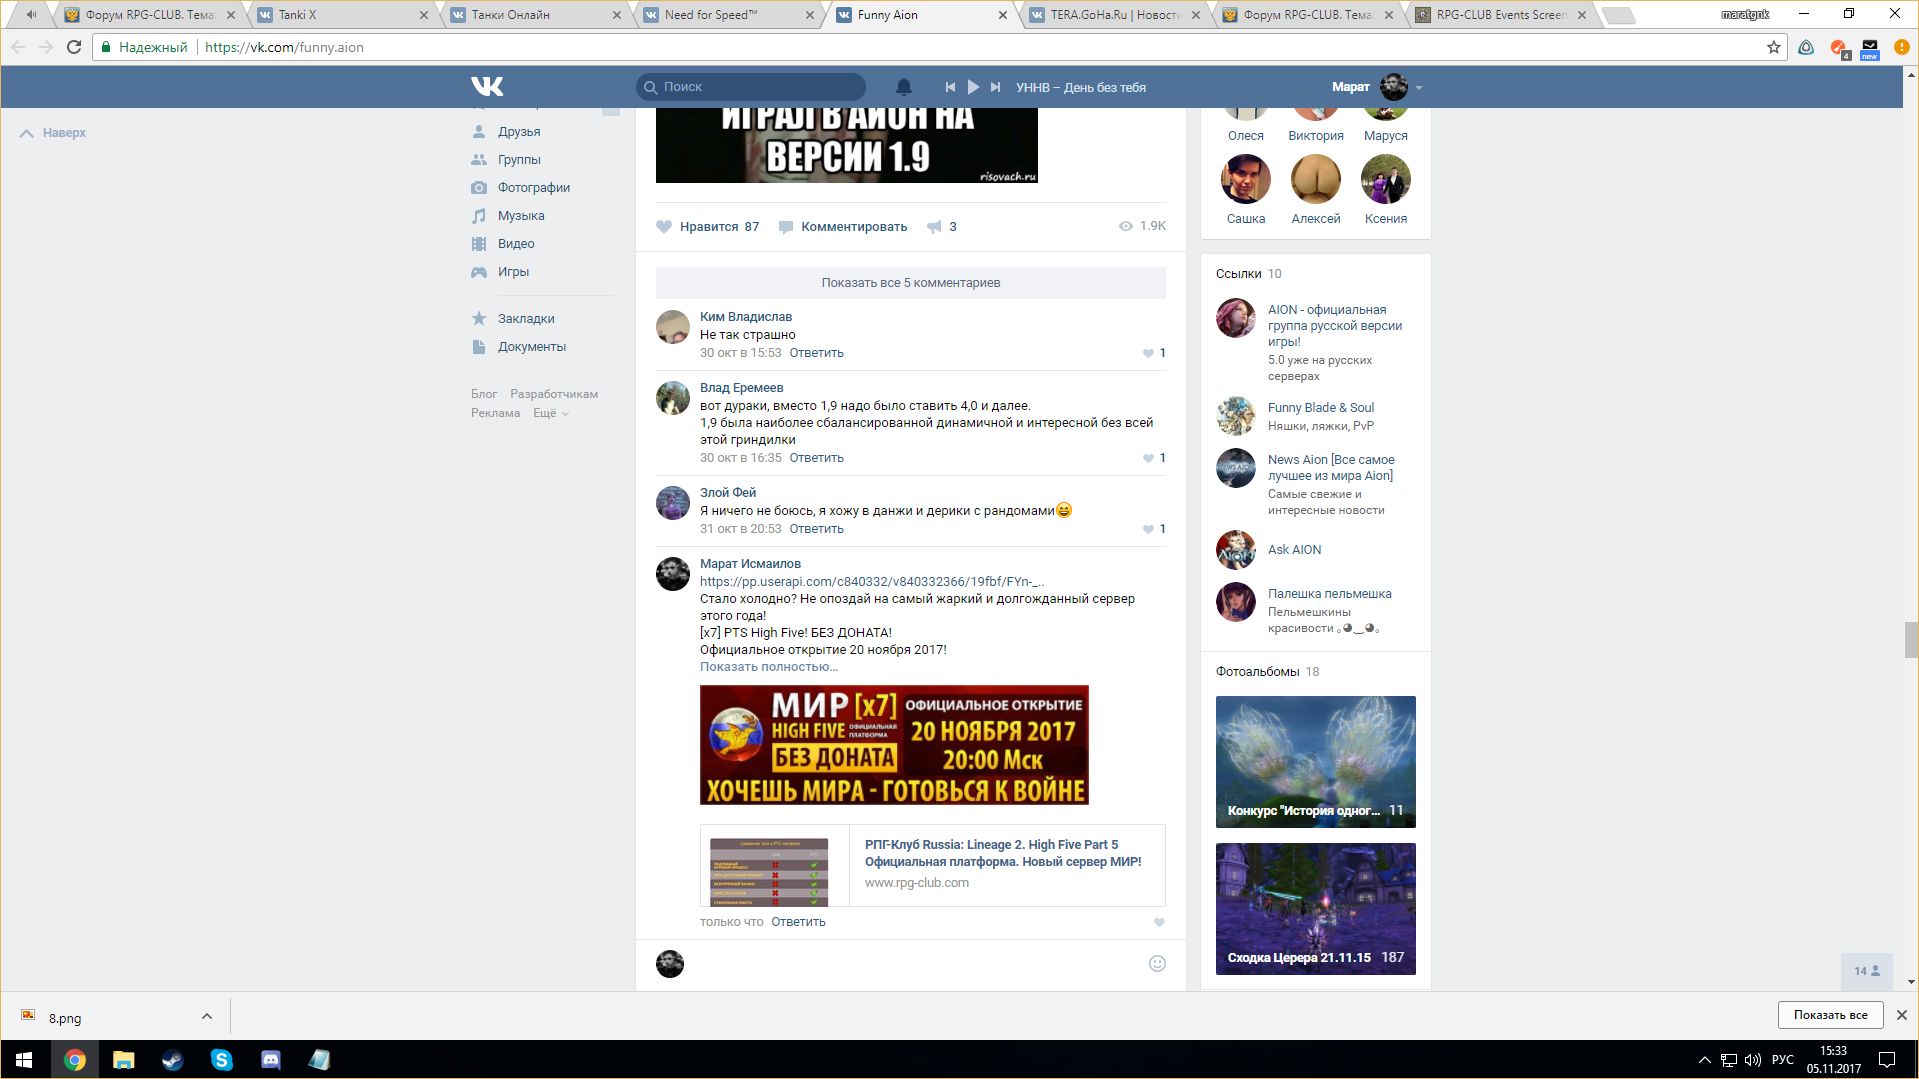
Task: Play the current music track
Action: (x=973, y=87)
